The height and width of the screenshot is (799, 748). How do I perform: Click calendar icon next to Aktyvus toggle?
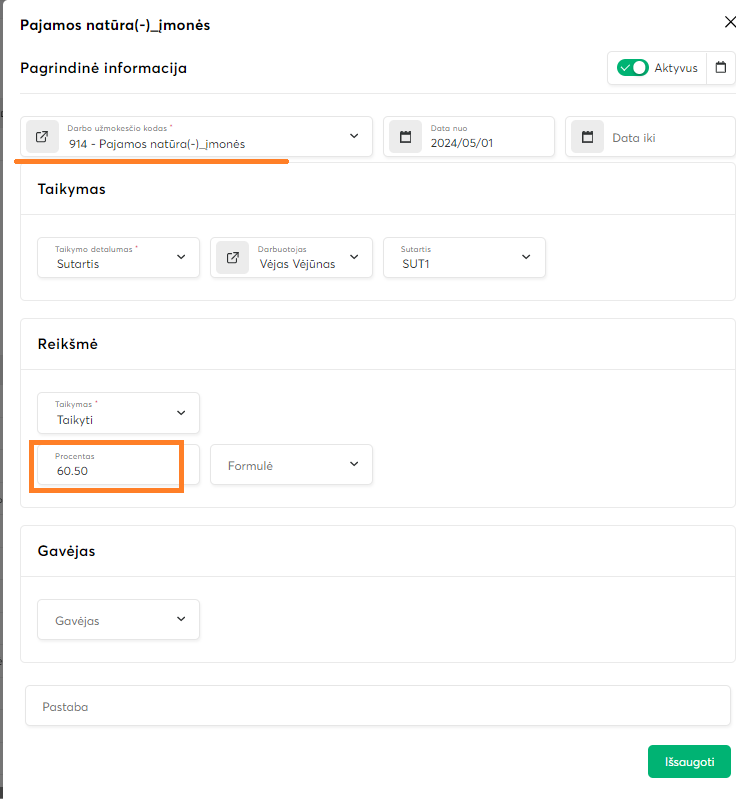tap(720, 68)
